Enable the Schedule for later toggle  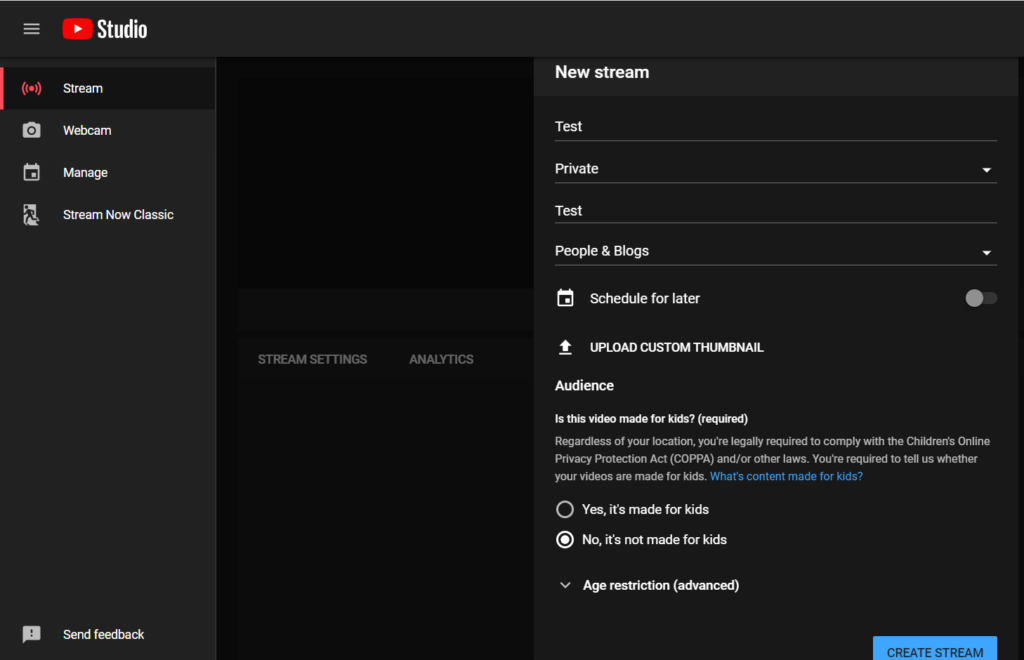coord(980,298)
